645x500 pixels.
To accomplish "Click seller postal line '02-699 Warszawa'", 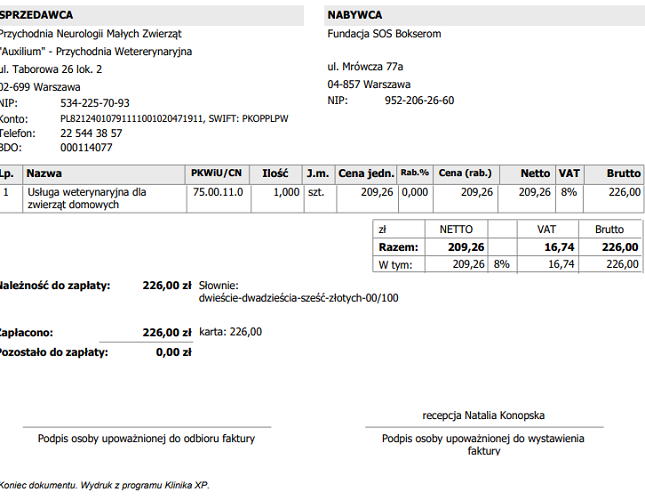I will [40, 87].
